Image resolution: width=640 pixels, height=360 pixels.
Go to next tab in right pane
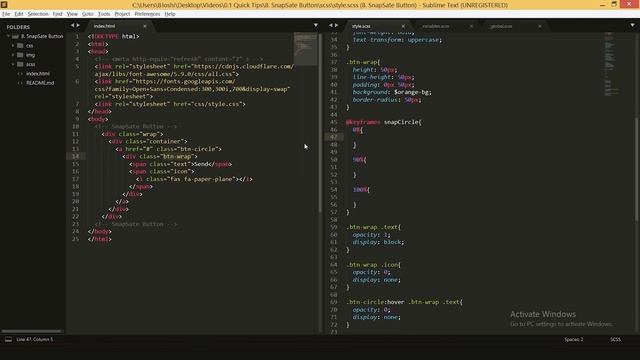tap(336, 25)
